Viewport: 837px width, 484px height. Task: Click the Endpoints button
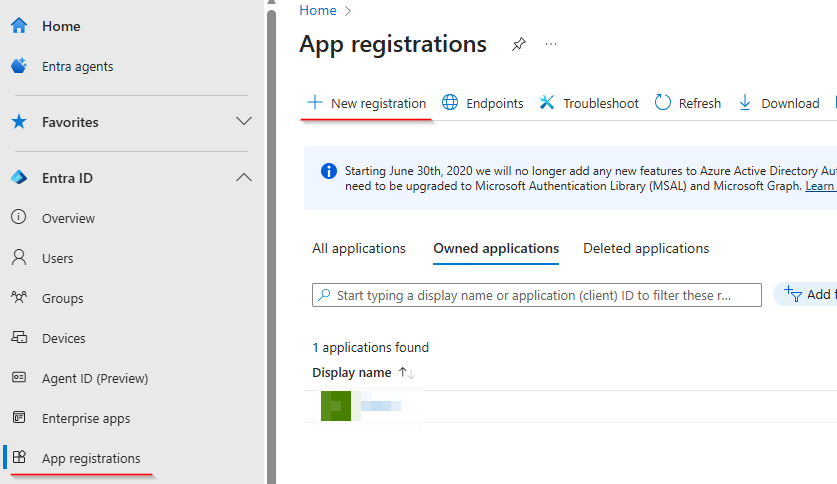pyautogui.click(x=483, y=103)
